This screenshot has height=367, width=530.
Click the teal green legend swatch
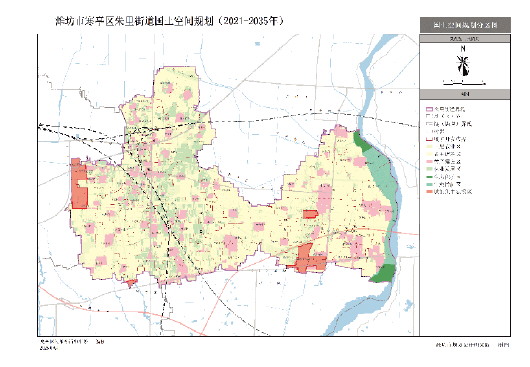click(429, 184)
